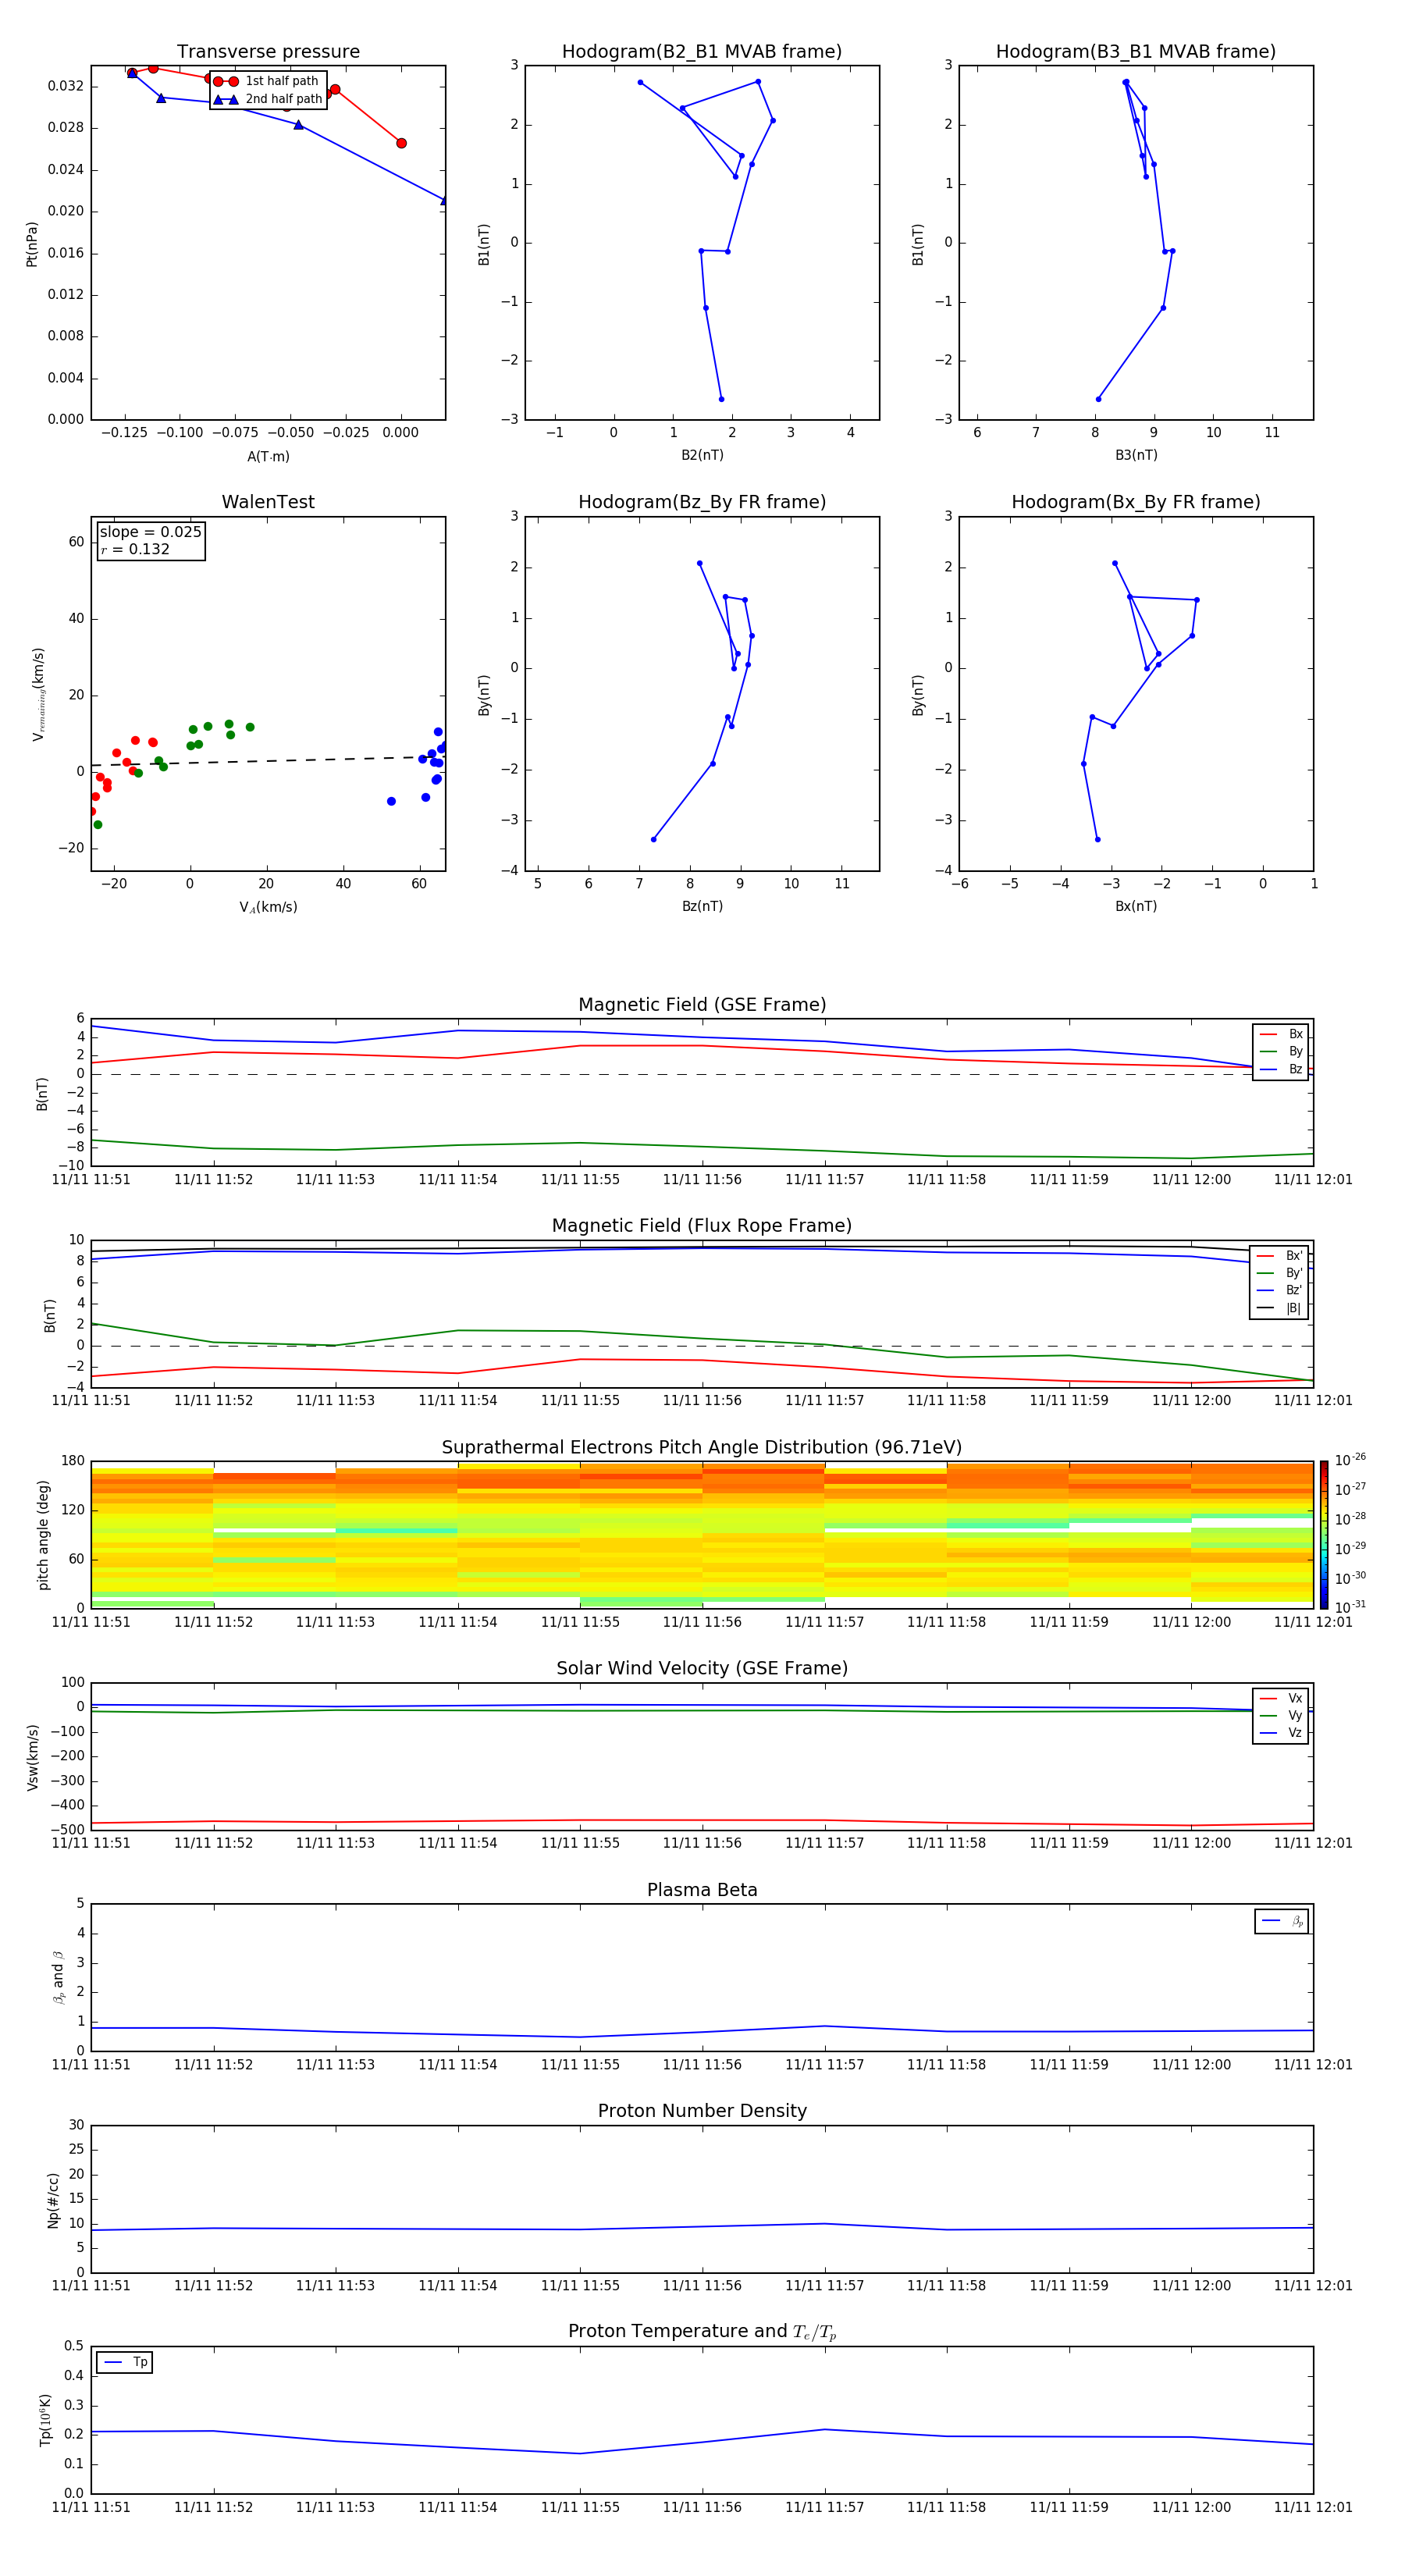Select the "1st half path" legend entry
Image resolution: width=1405 pixels, height=2576 pixels.
click(x=267, y=81)
